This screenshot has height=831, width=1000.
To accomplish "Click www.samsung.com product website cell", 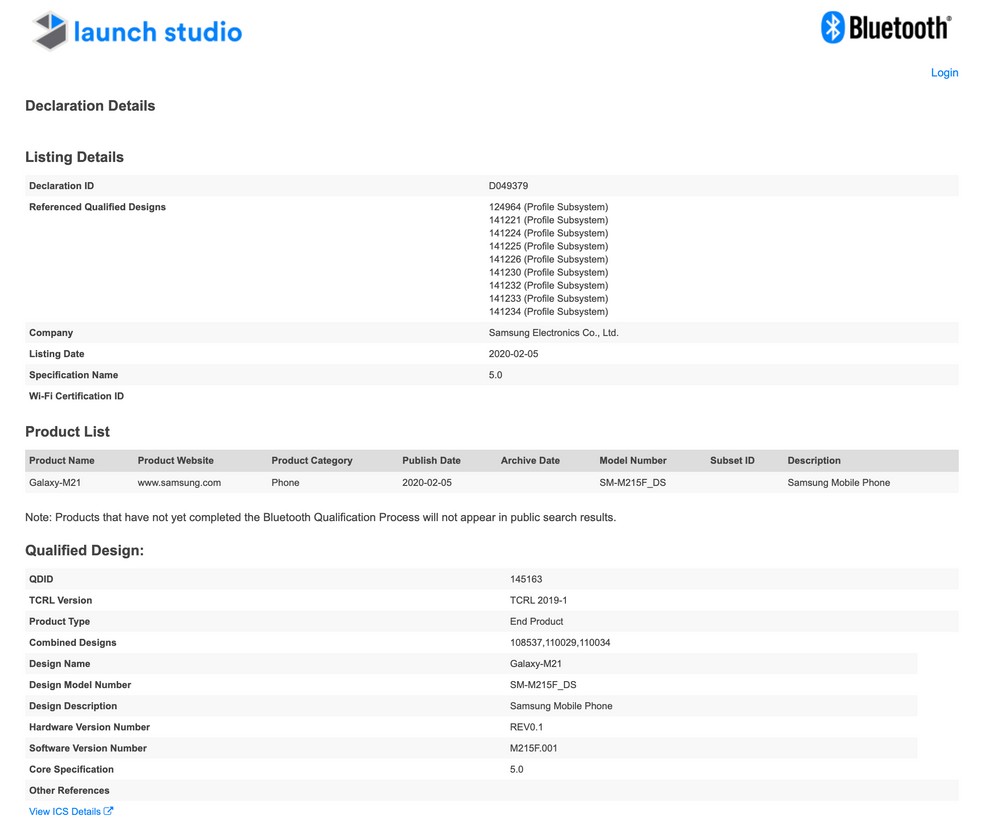I will tap(179, 483).
